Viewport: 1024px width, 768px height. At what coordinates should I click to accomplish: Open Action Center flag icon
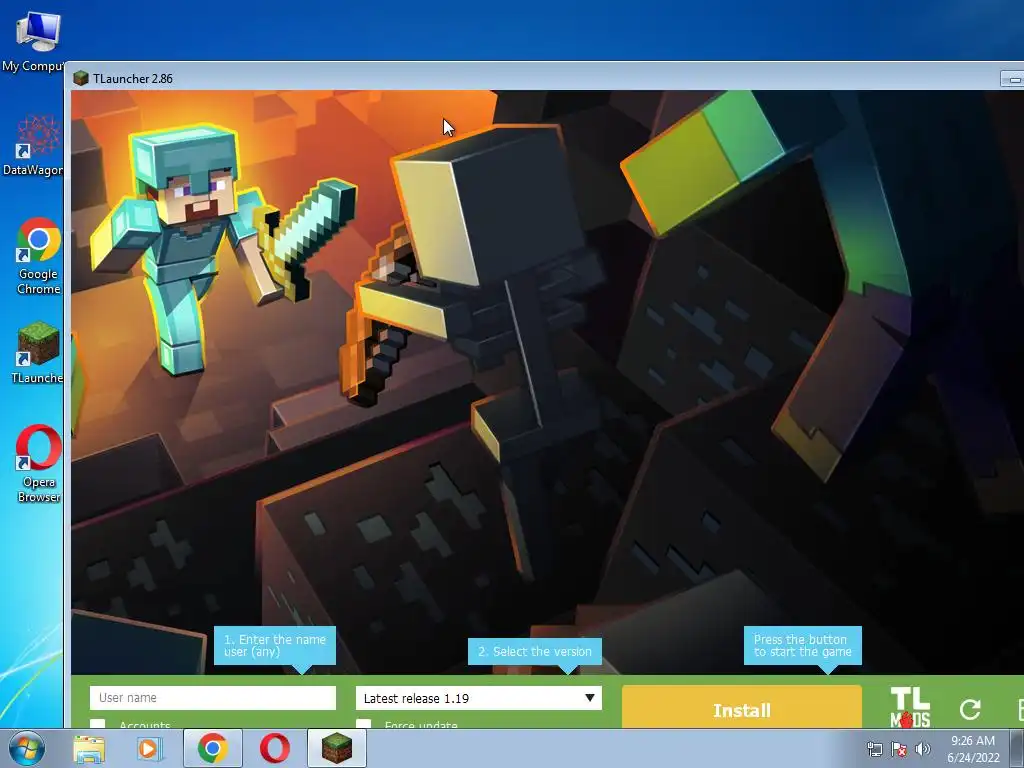[x=899, y=749]
